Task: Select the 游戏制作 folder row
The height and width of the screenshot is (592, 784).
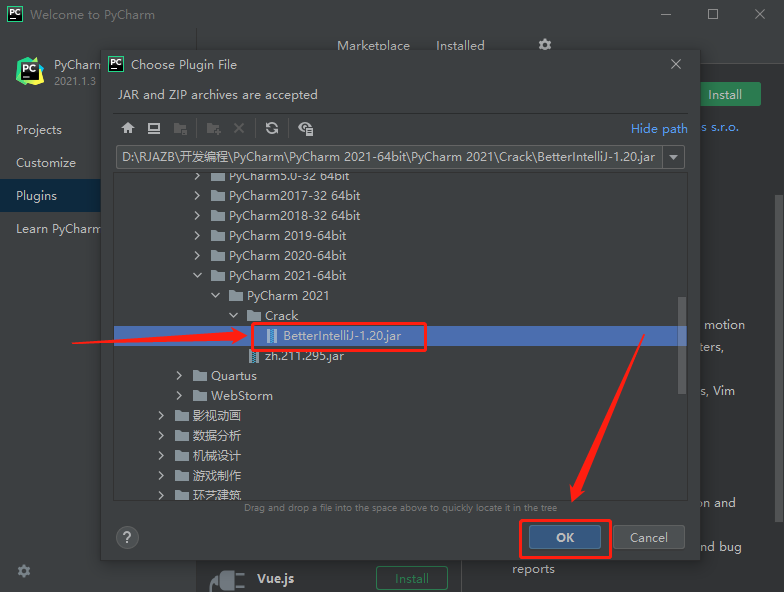Action: coord(400,476)
